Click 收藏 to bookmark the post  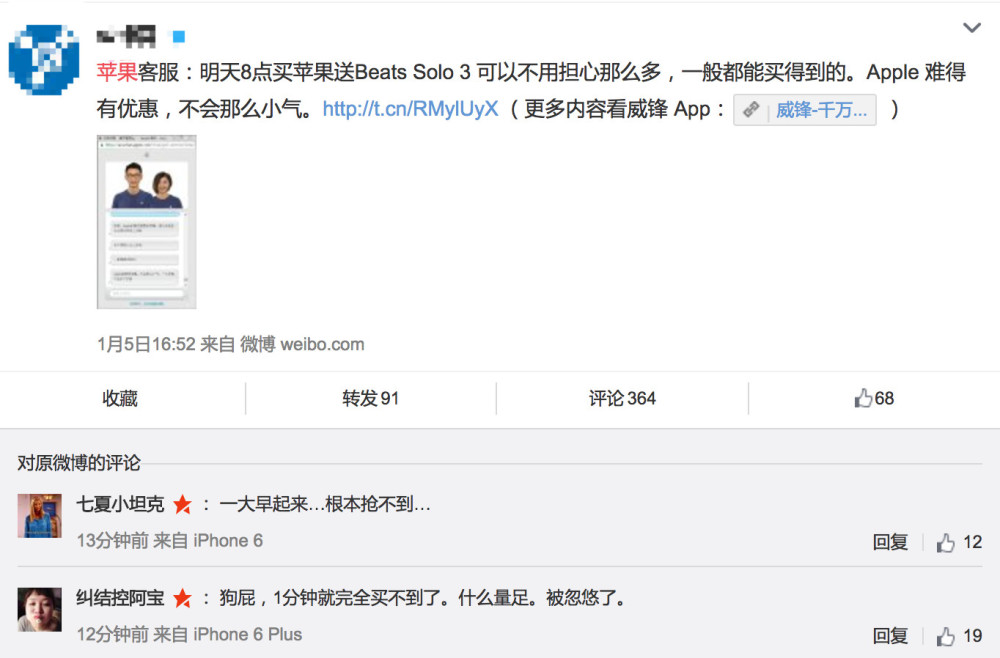coord(120,398)
